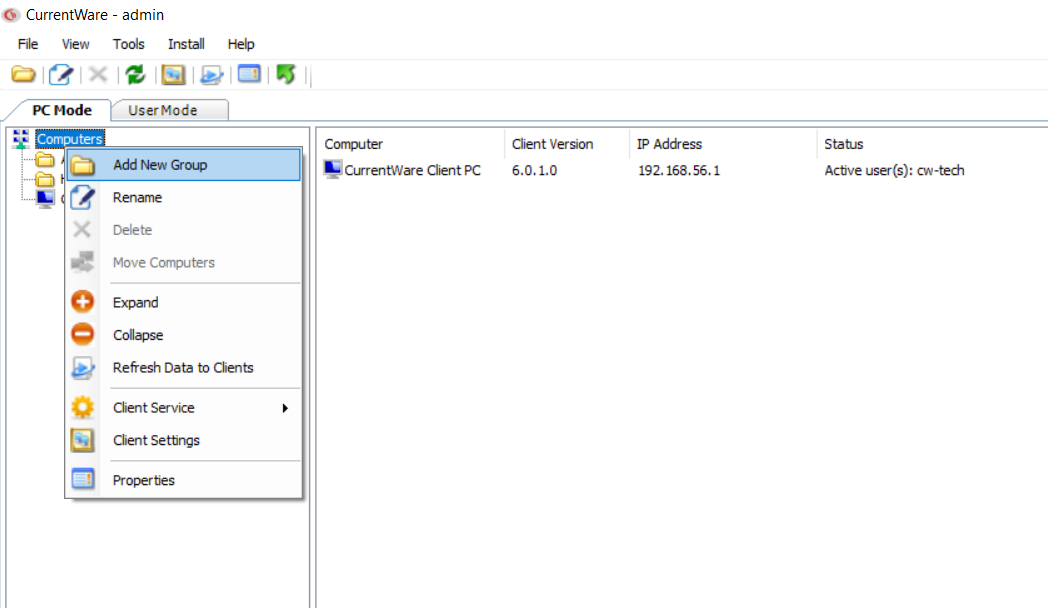Click the pencil Rename icon in the toolbar
1048x608 pixels.
pos(61,74)
